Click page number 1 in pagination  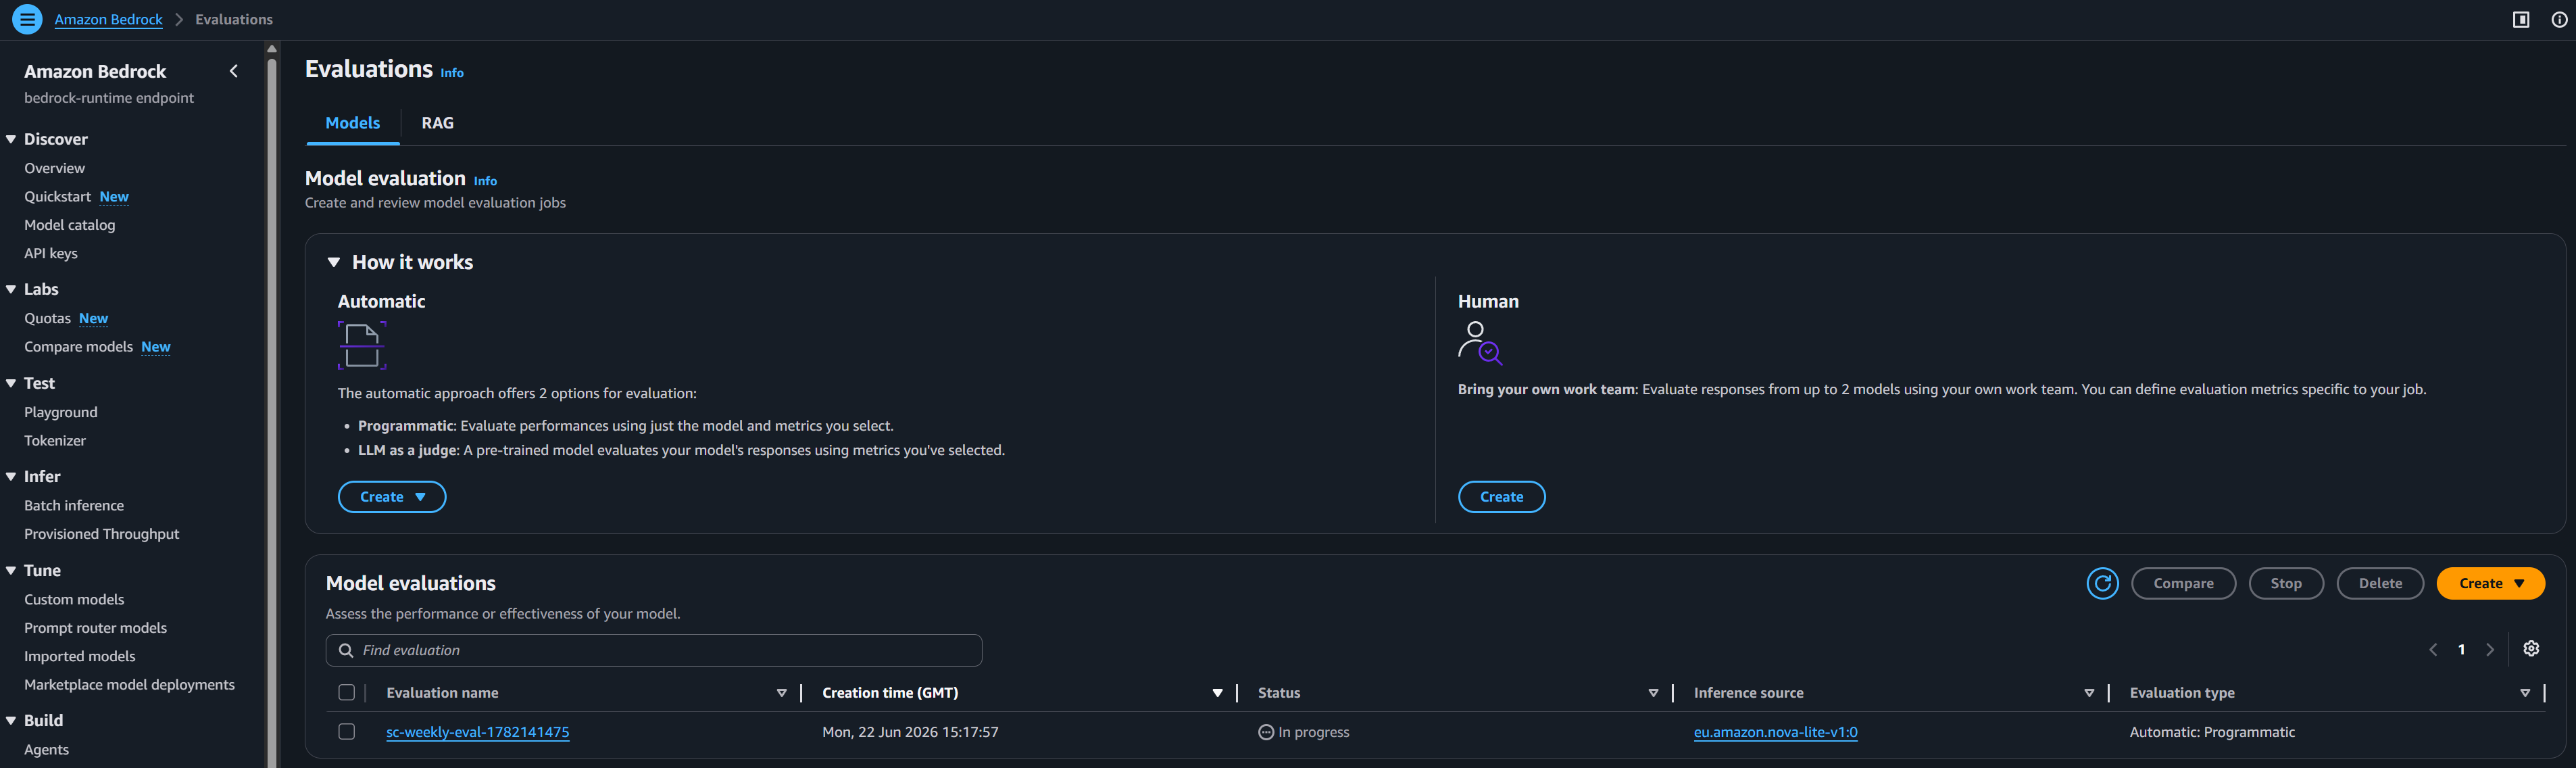[x=2461, y=650]
